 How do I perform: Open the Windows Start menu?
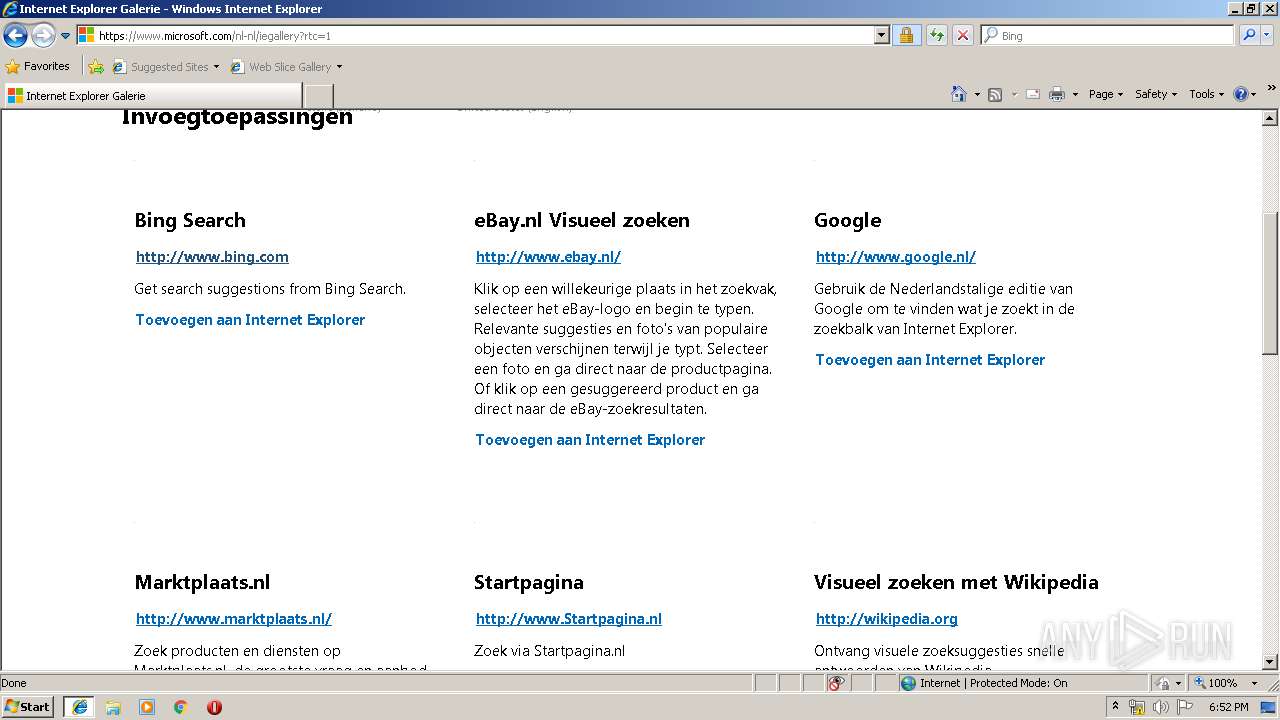pos(28,706)
